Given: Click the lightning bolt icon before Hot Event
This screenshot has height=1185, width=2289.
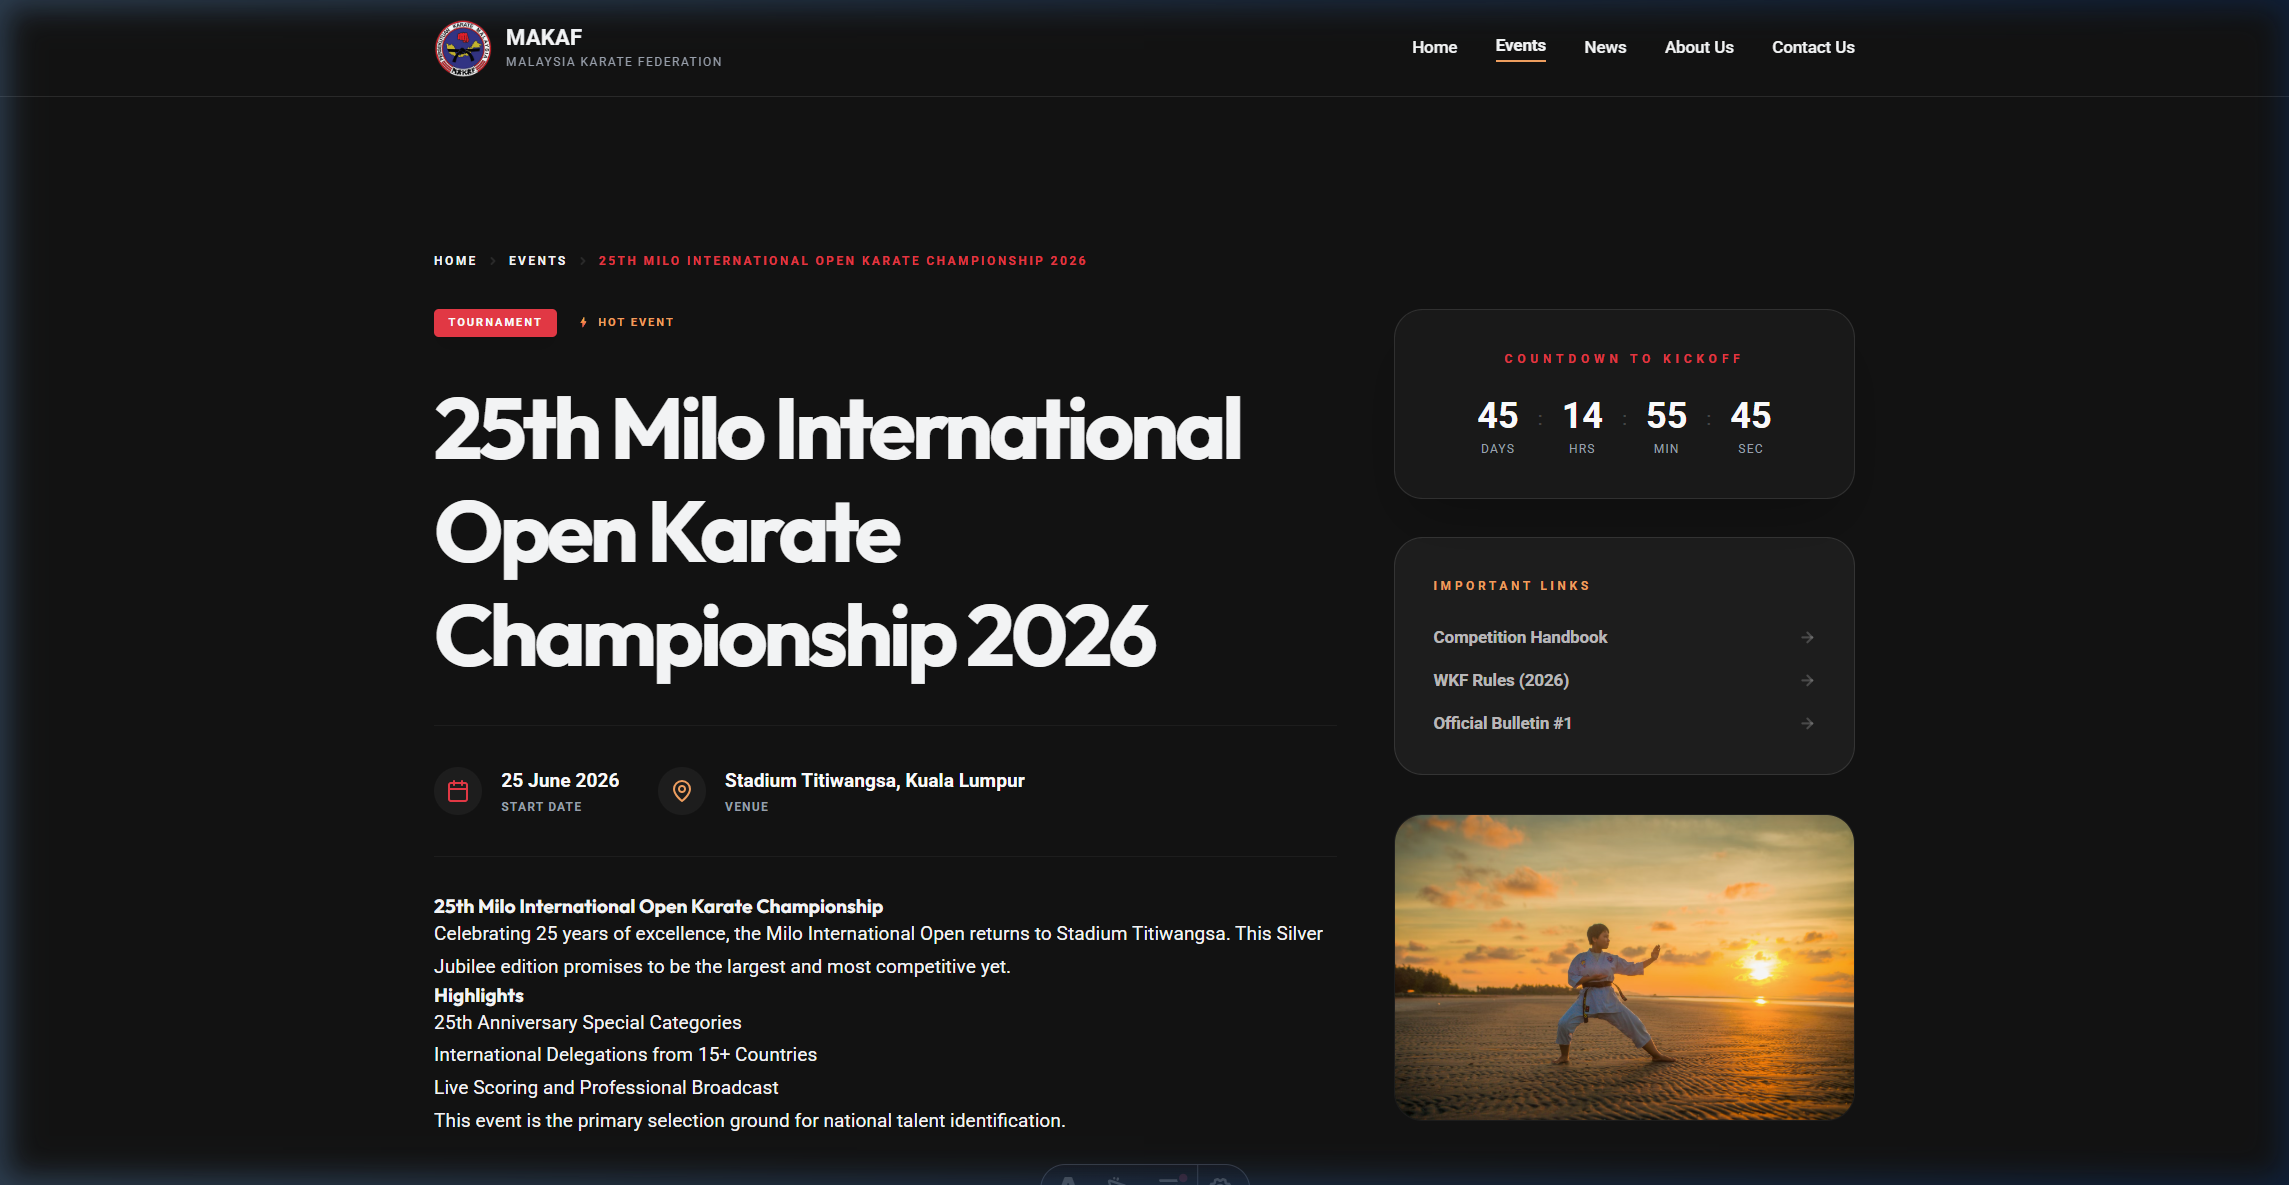Looking at the screenshot, I should (x=583, y=322).
